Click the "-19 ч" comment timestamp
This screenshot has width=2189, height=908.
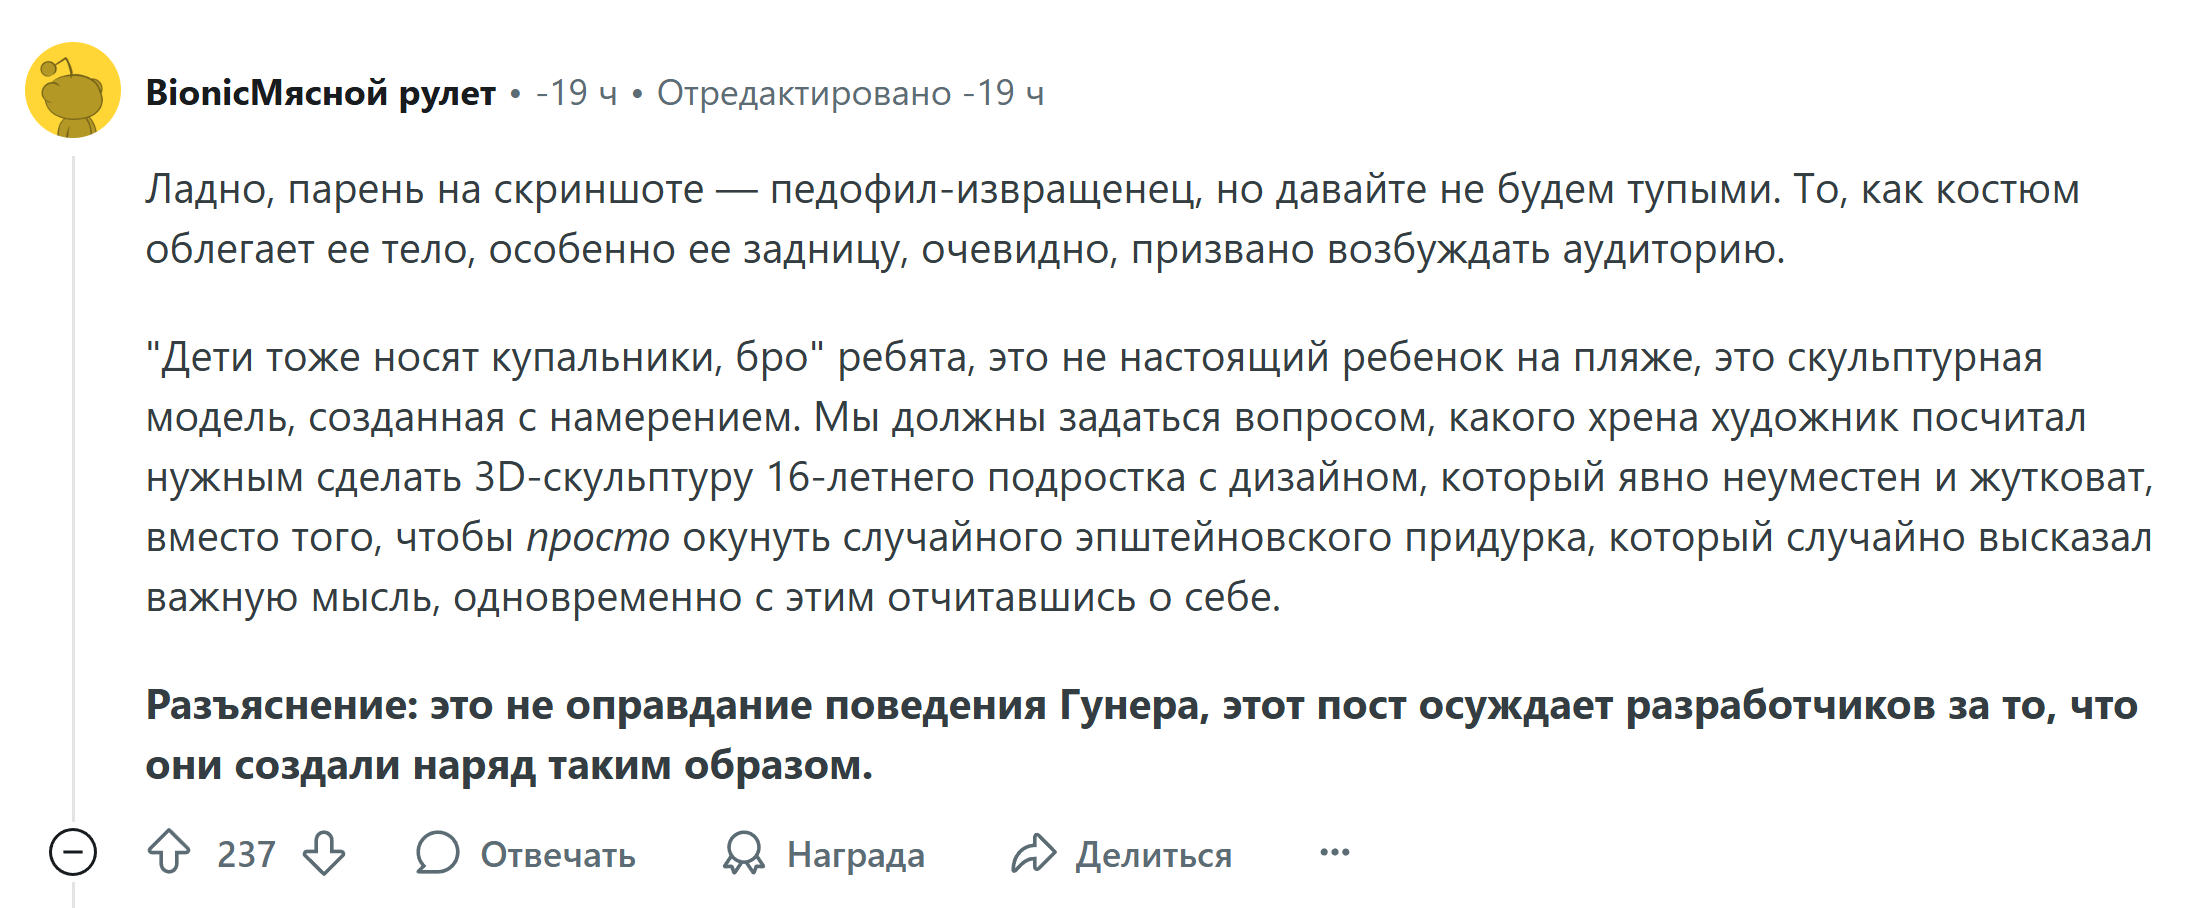point(577,93)
